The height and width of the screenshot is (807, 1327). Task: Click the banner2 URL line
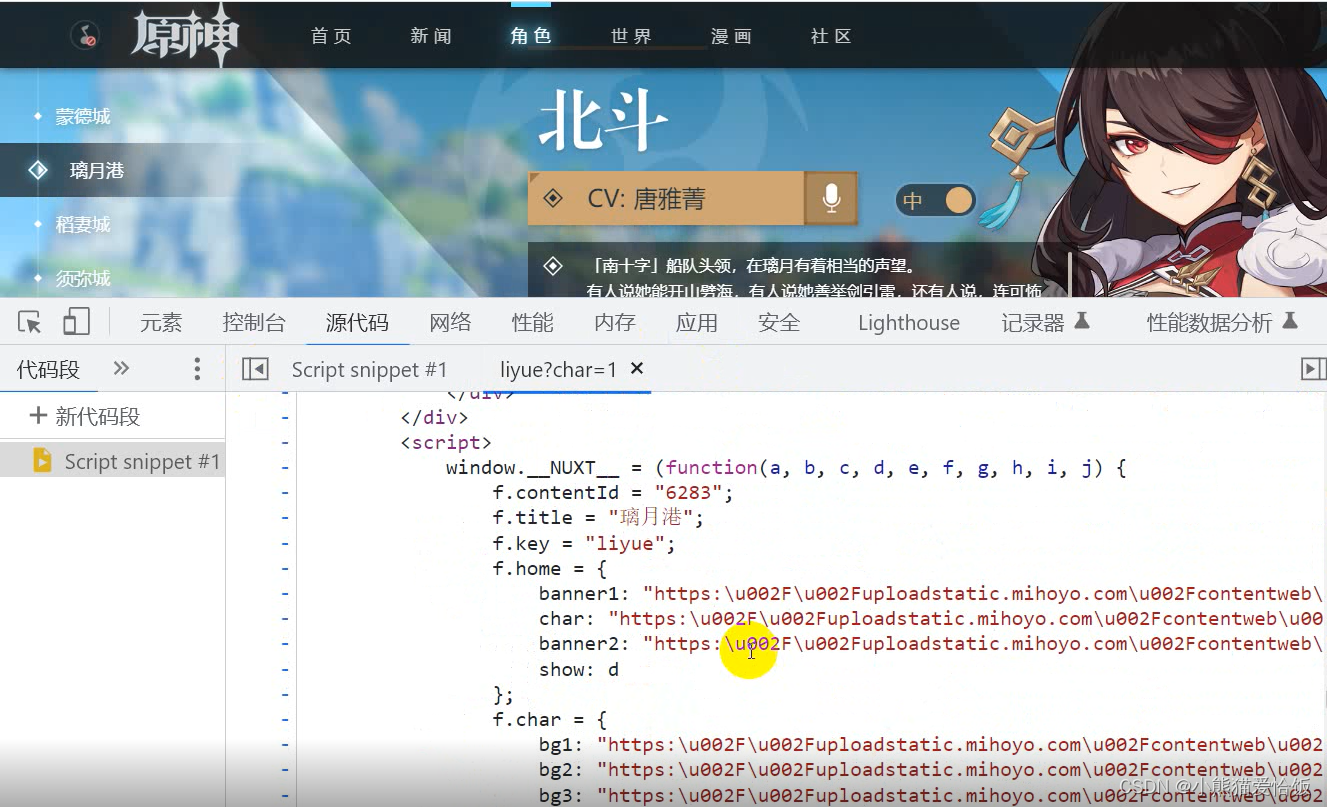pyautogui.click(x=931, y=643)
